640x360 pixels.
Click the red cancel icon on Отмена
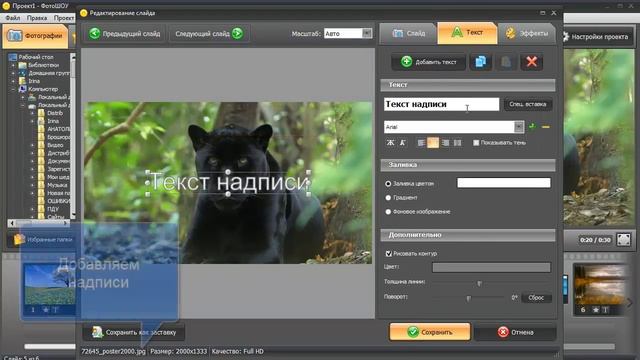pos(503,332)
